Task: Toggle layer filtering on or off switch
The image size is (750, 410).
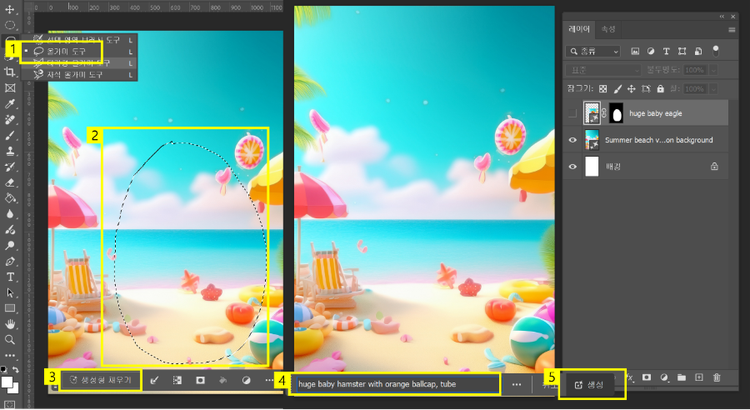Action: pyautogui.click(x=716, y=51)
